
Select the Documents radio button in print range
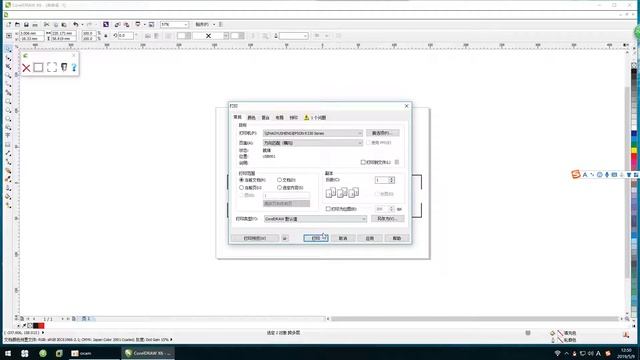pos(280,180)
